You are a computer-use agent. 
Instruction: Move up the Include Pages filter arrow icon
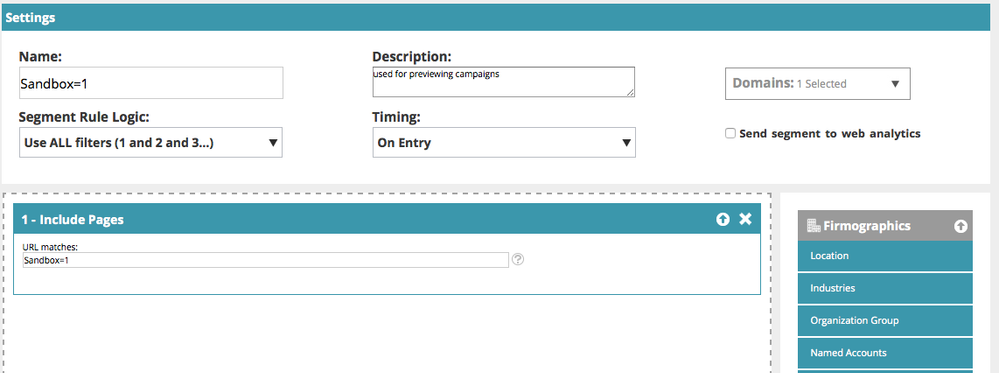click(x=722, y=219)
